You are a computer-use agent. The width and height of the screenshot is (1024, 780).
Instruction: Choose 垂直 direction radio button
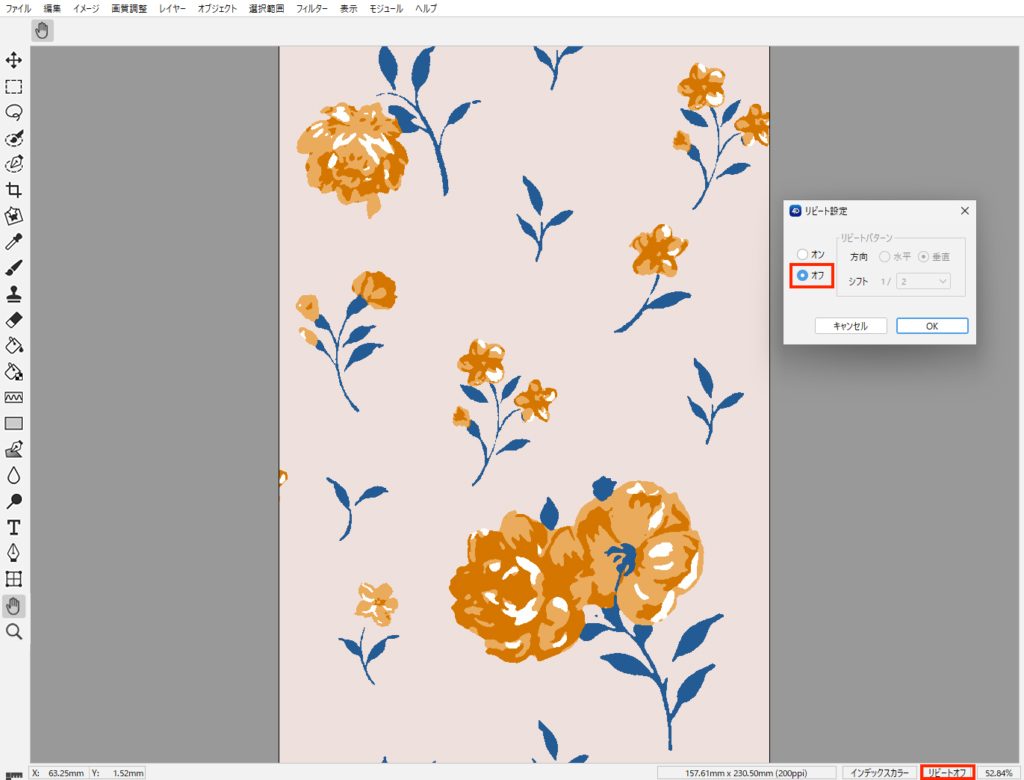pos(923,257)
